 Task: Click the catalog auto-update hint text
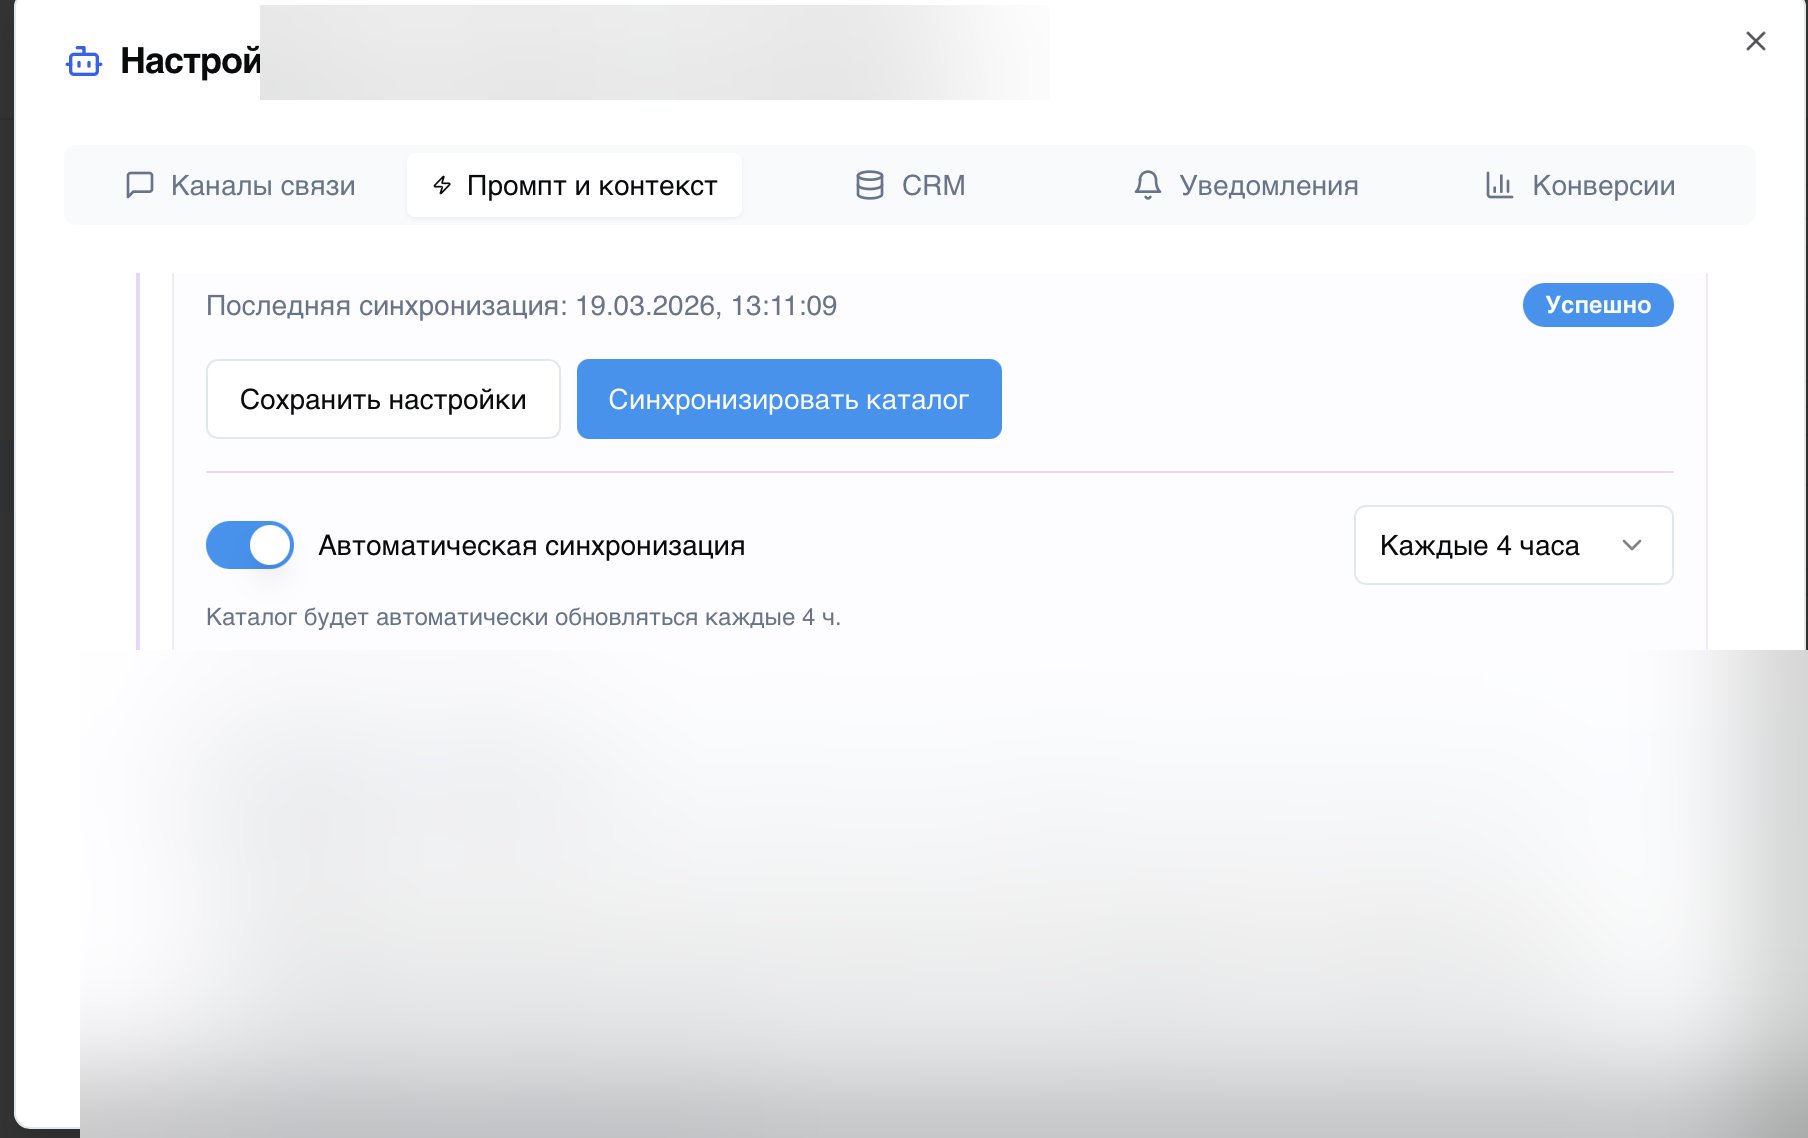(x=524, y=617)
